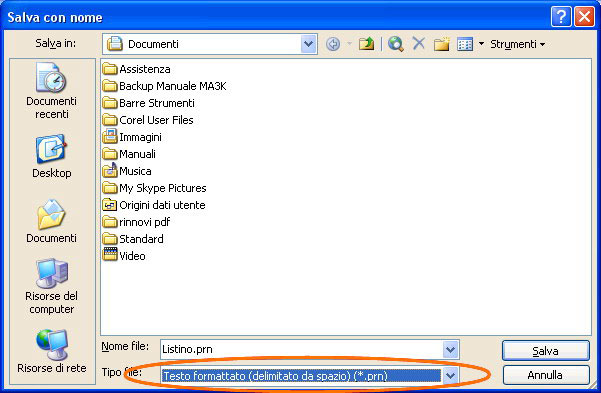
Task: Click the Help question mark button
Action: point(561,17)
